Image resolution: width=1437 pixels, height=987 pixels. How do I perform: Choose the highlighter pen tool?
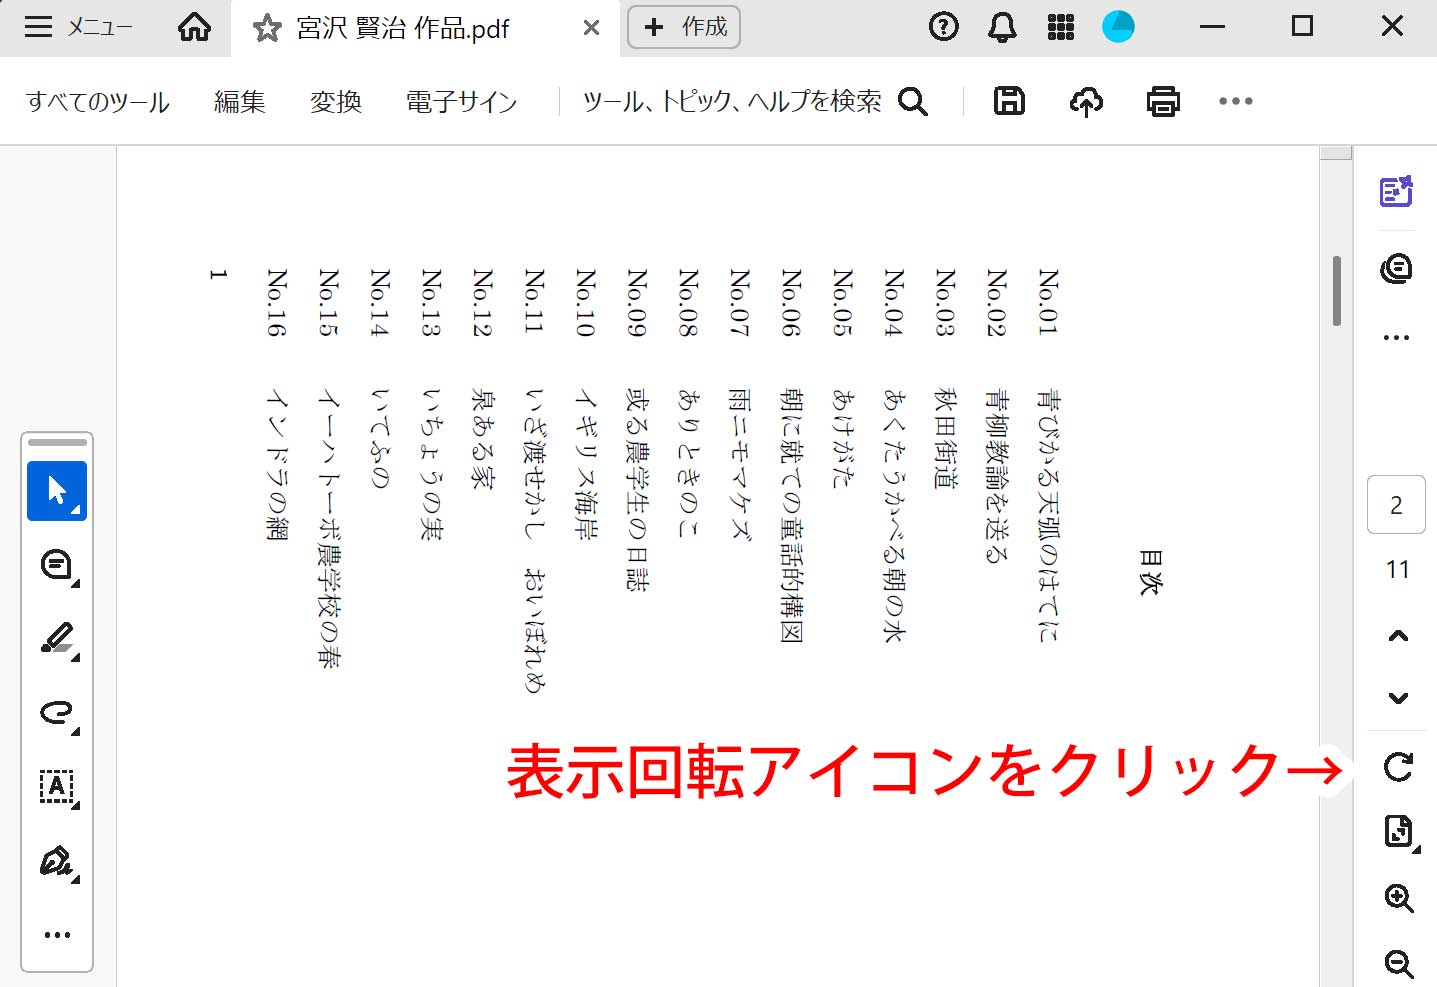(x=56, y=639)
